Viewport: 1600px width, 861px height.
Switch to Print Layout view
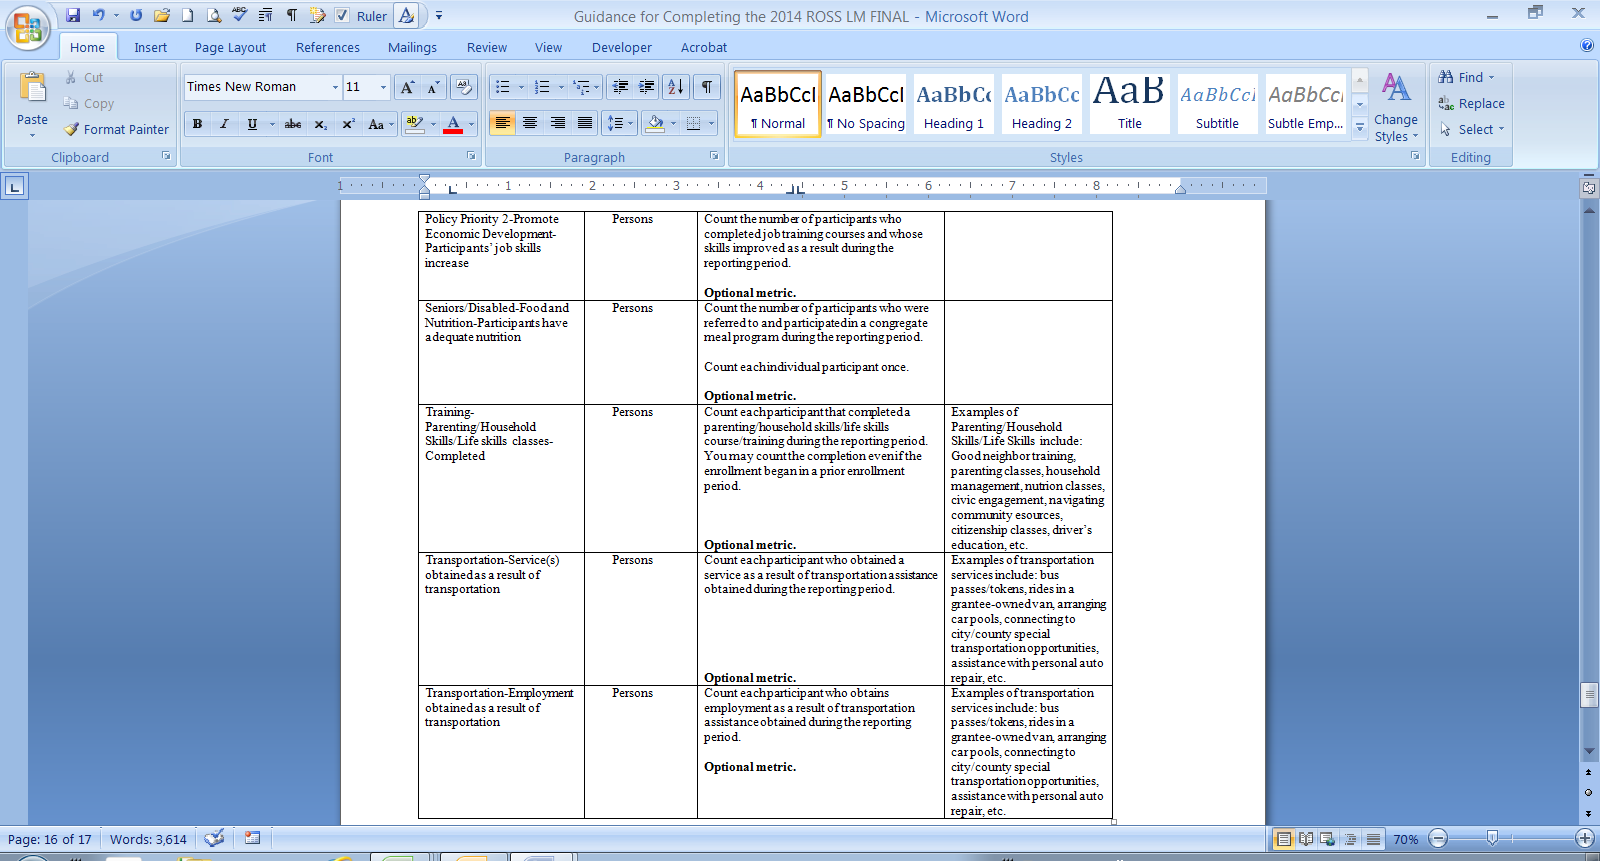[1284, 839]
